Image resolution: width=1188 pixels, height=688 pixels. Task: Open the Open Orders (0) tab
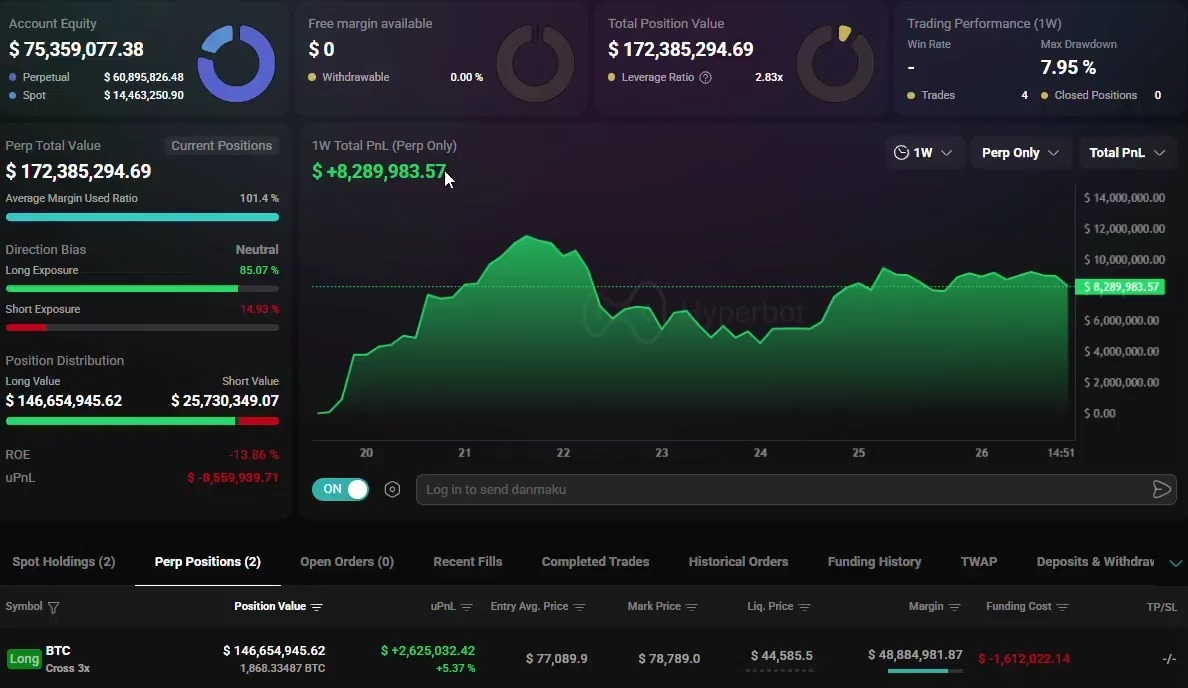[347, 561]
